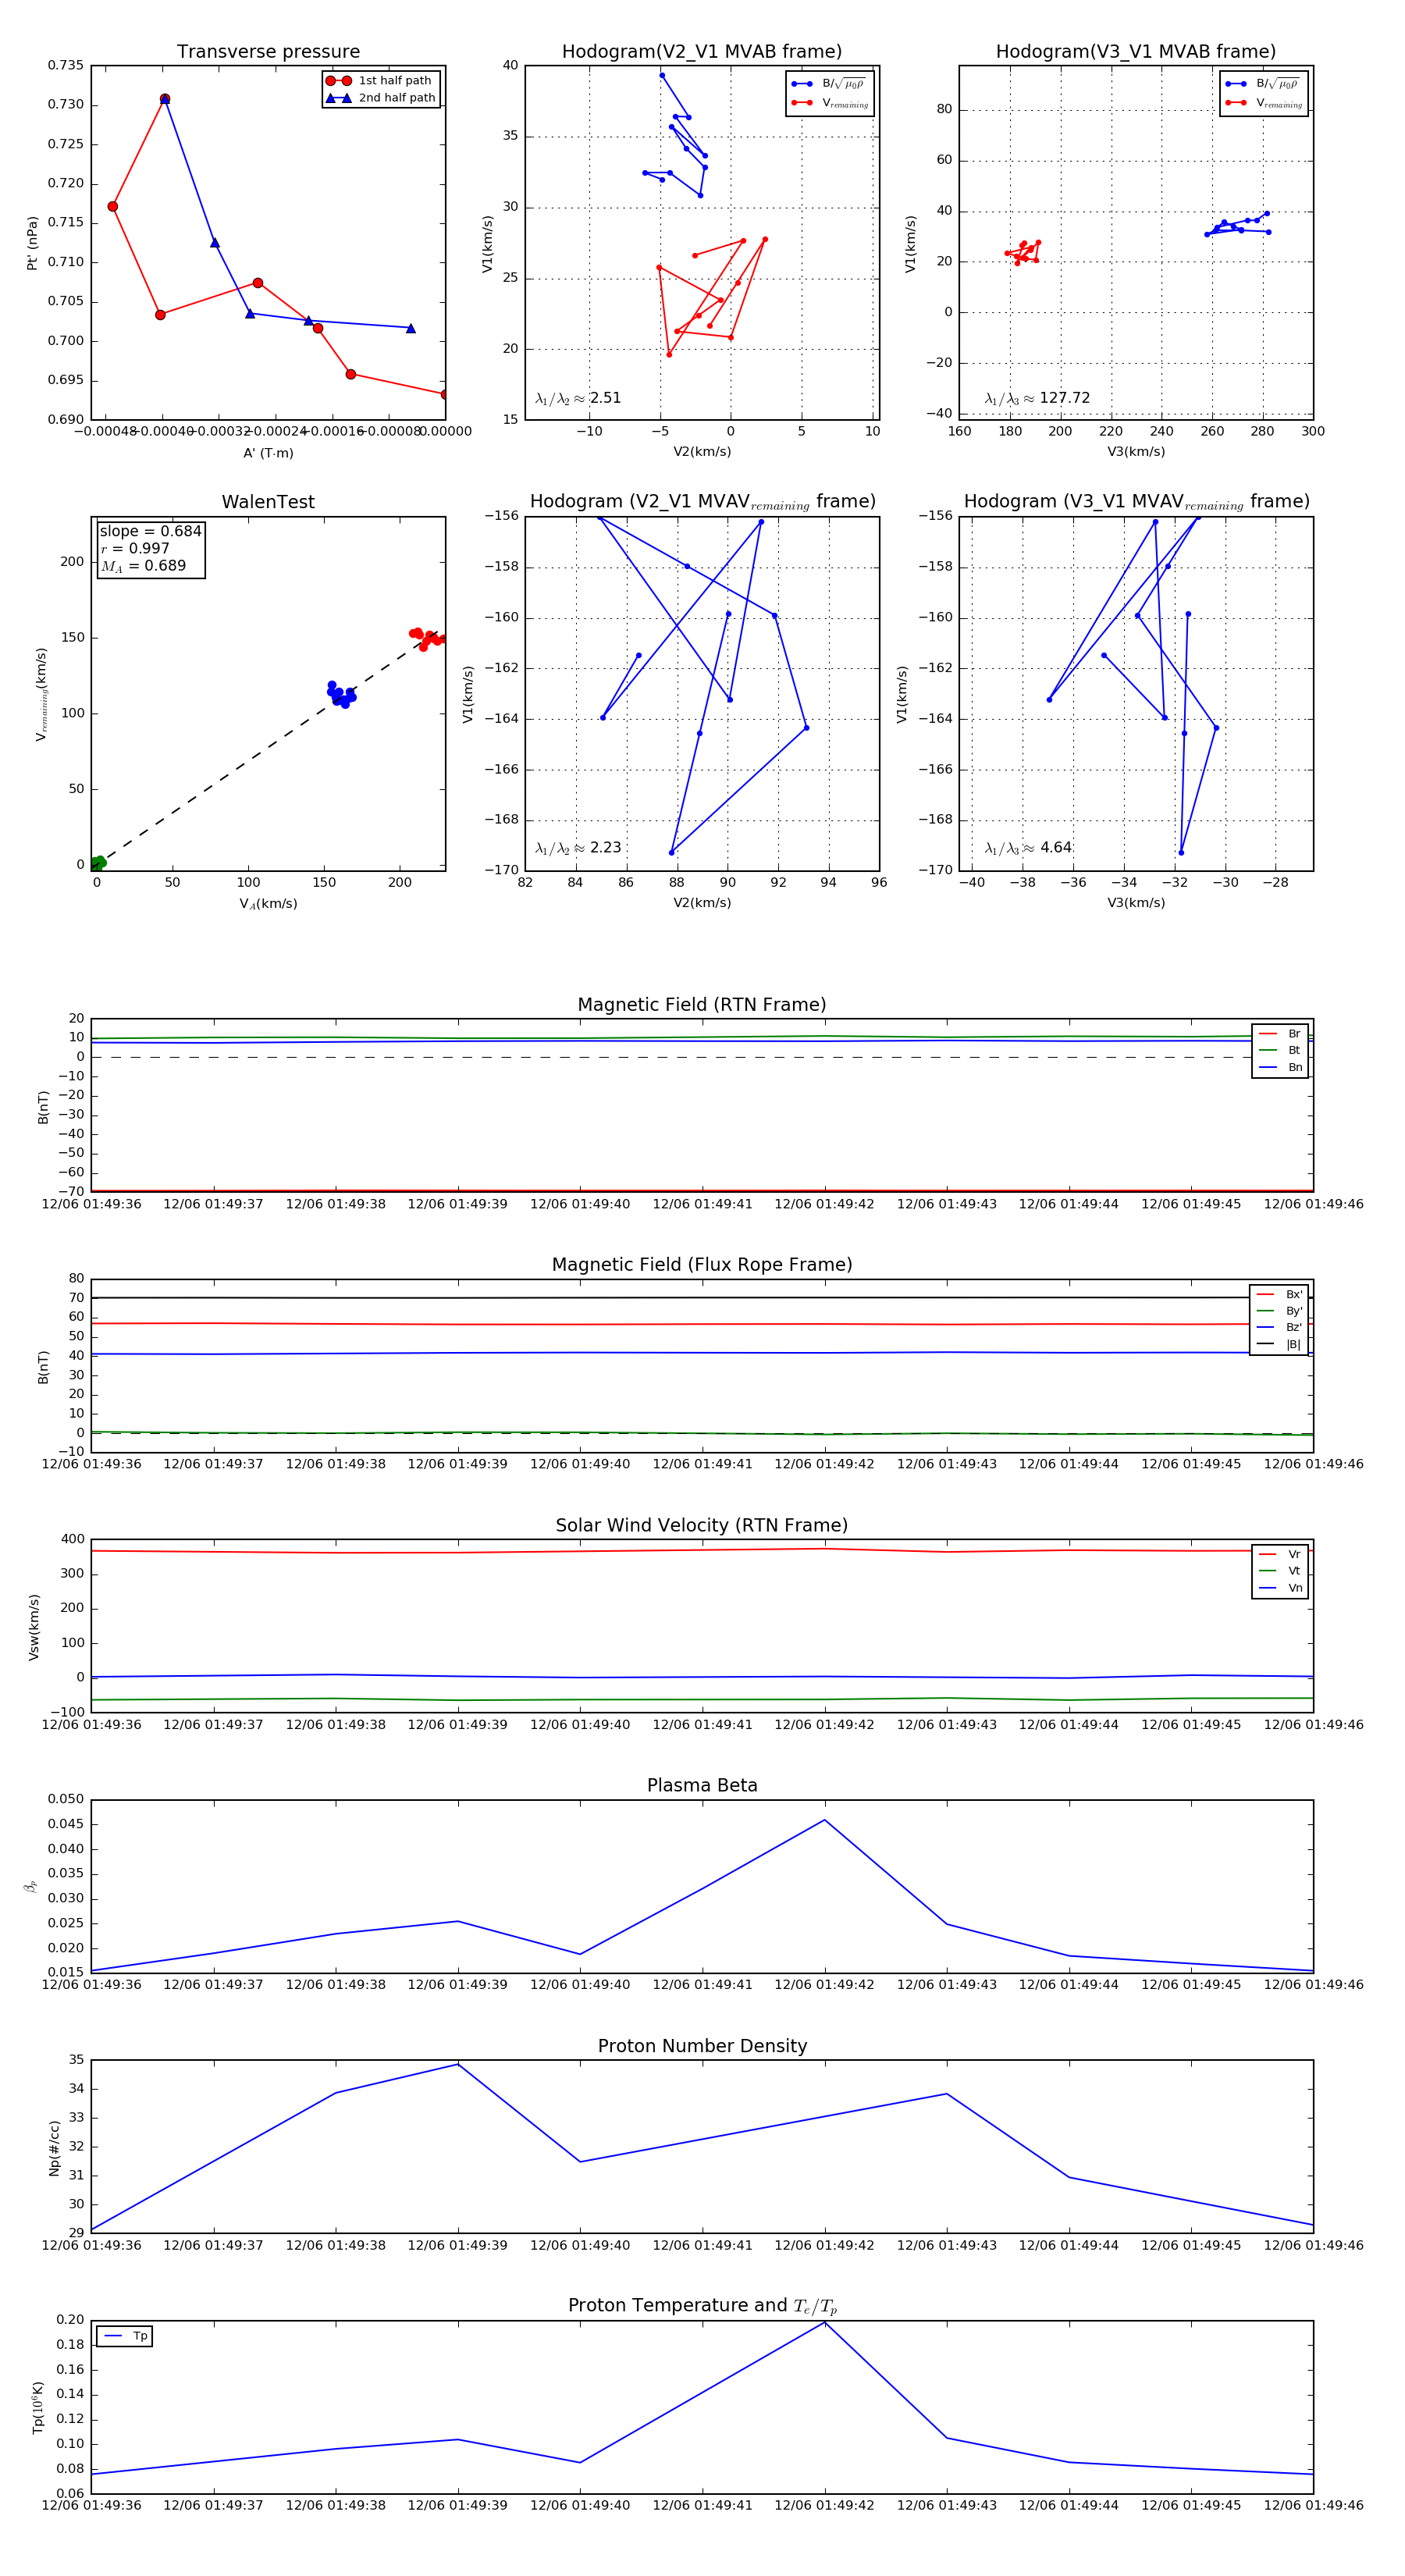1405x2576 pixels.
Task: Click the 'Proton Temperature and Te/Tp' title
Action: coord(702,2306)
